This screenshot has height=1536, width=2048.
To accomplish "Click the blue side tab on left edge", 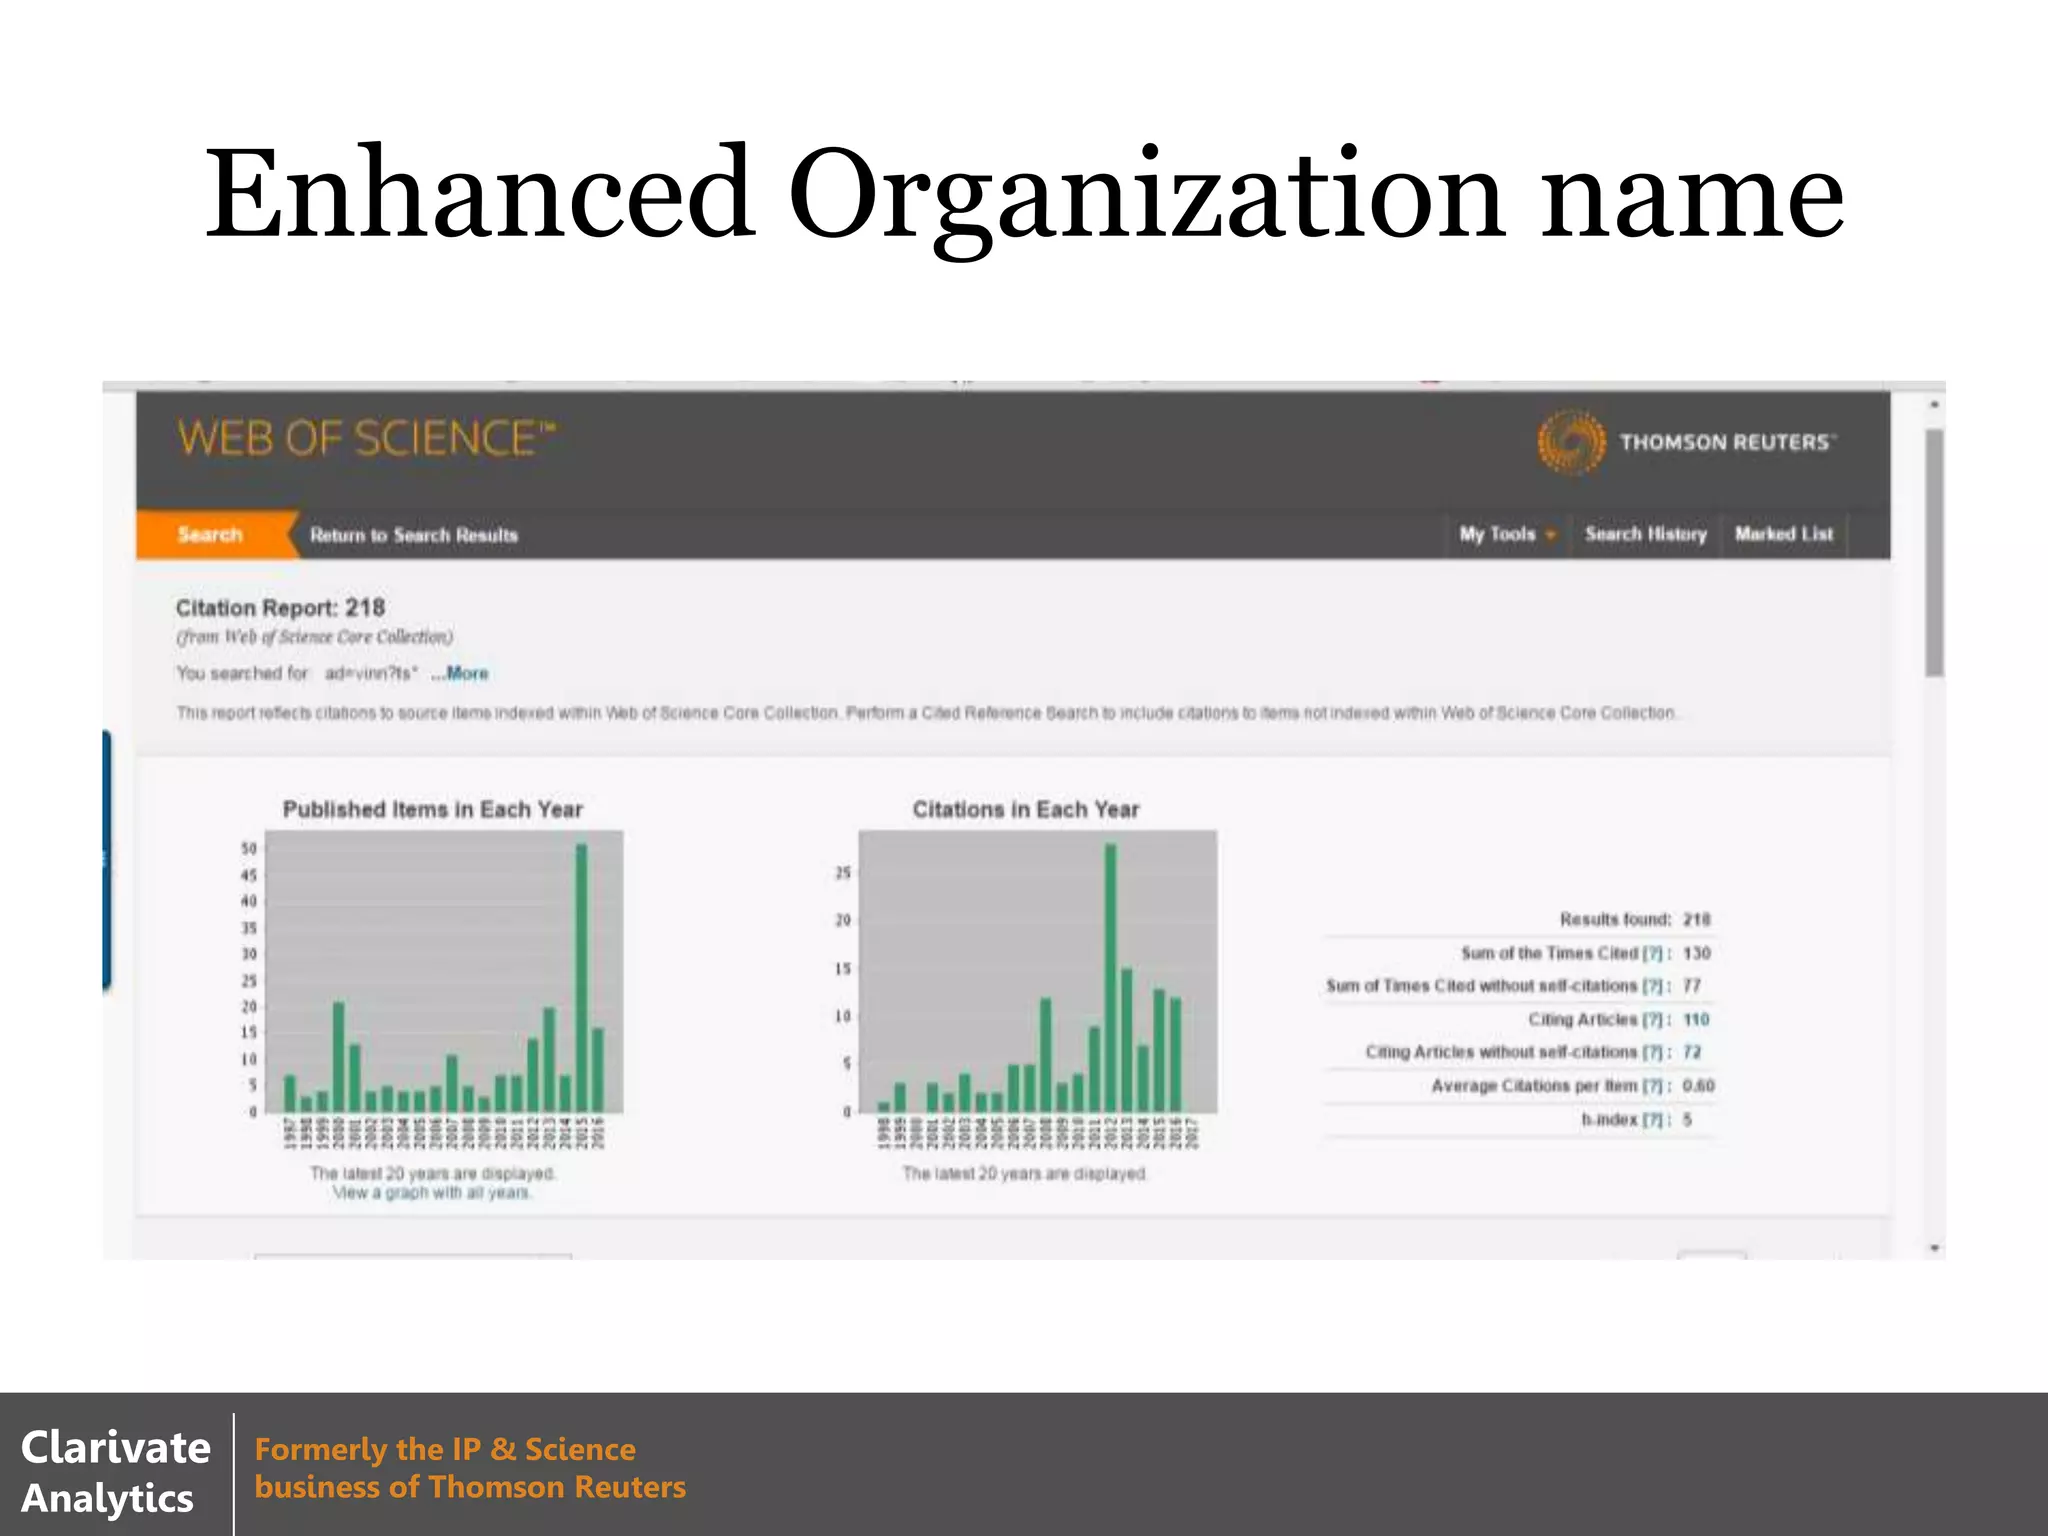I will (106, 860).
